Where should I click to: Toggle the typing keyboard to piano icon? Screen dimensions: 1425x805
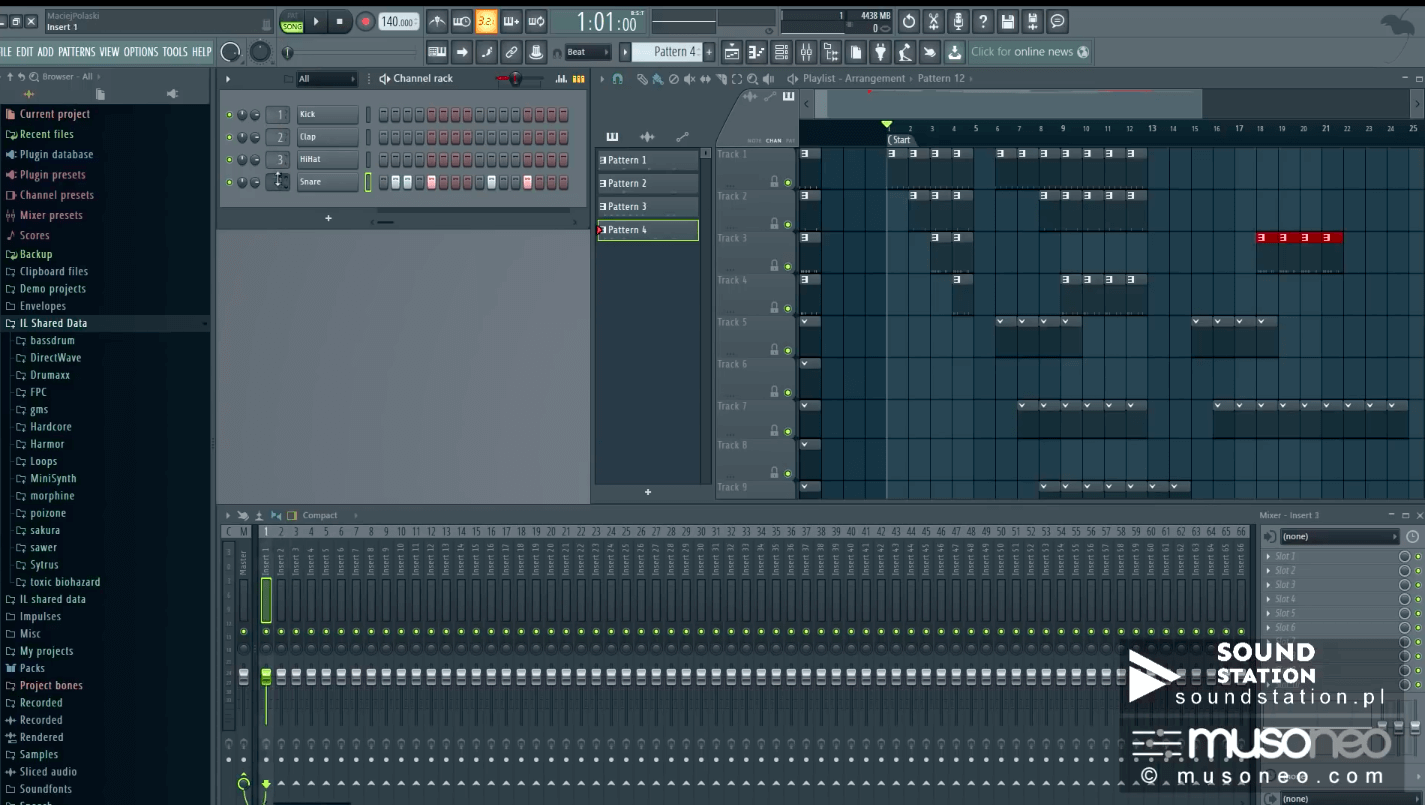tap(437, 52)
